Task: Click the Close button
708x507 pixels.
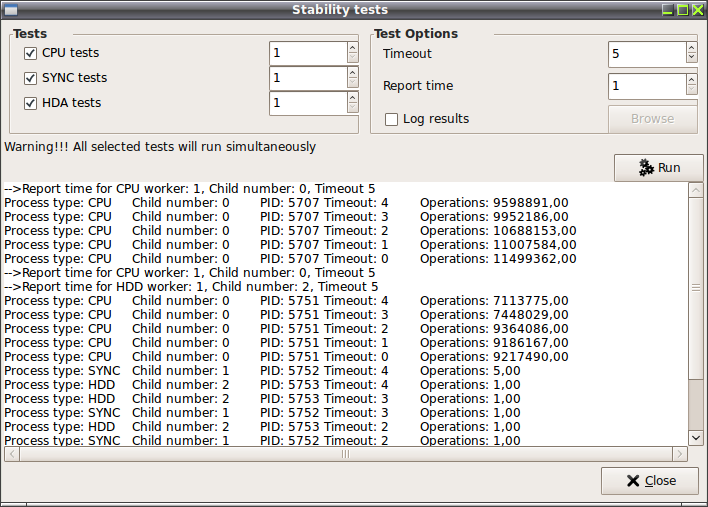Action: (650, 481)
